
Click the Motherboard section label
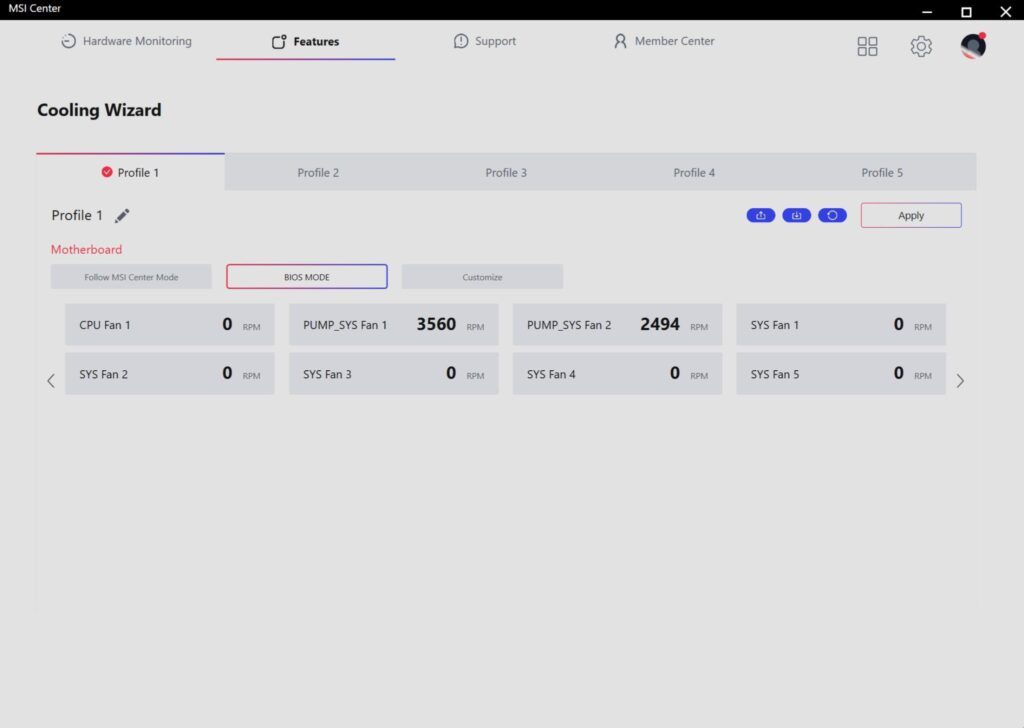[x=86, y=249]
